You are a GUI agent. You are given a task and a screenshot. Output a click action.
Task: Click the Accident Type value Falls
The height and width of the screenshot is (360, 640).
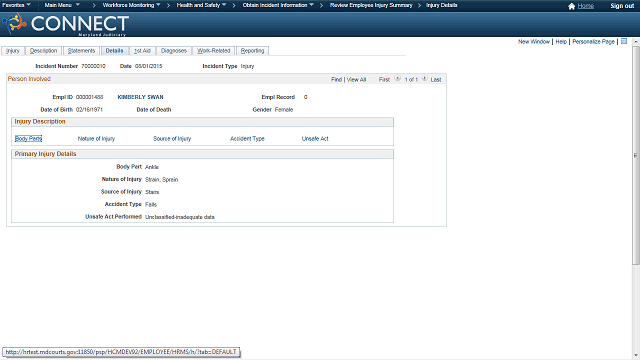coord(151,204)
